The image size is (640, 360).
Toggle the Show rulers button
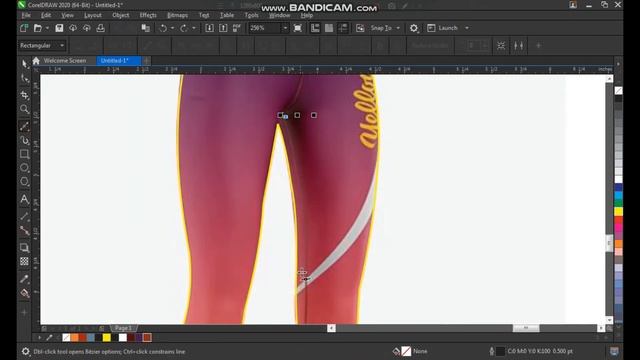pyautogui.click(x=315, y=28)
